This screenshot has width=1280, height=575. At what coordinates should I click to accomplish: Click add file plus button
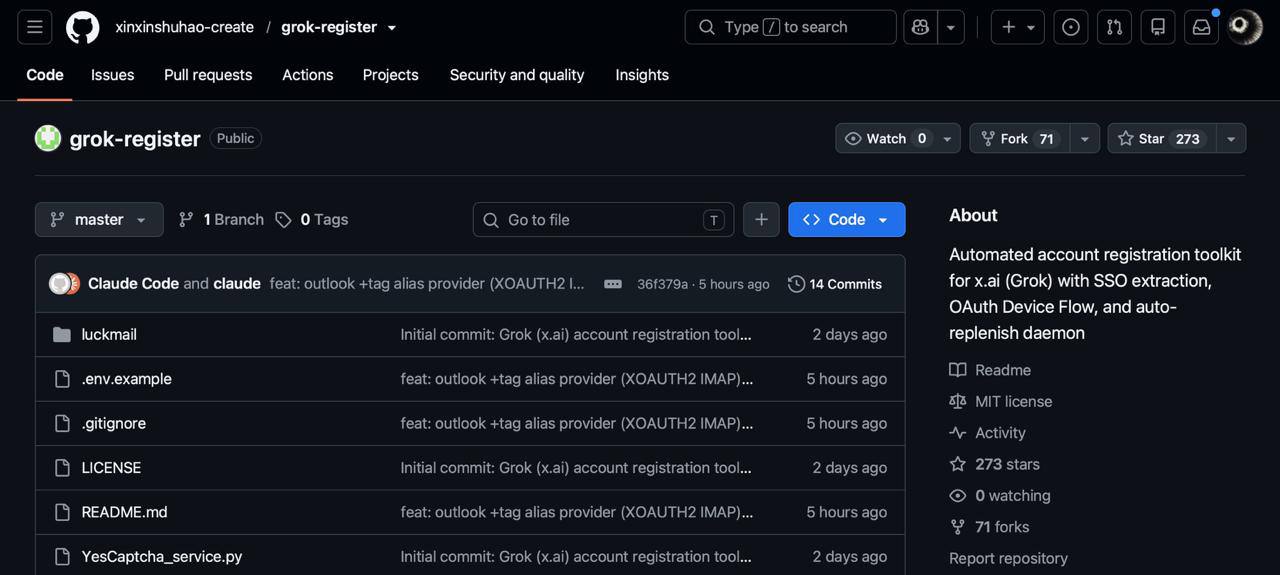[761, 219]
